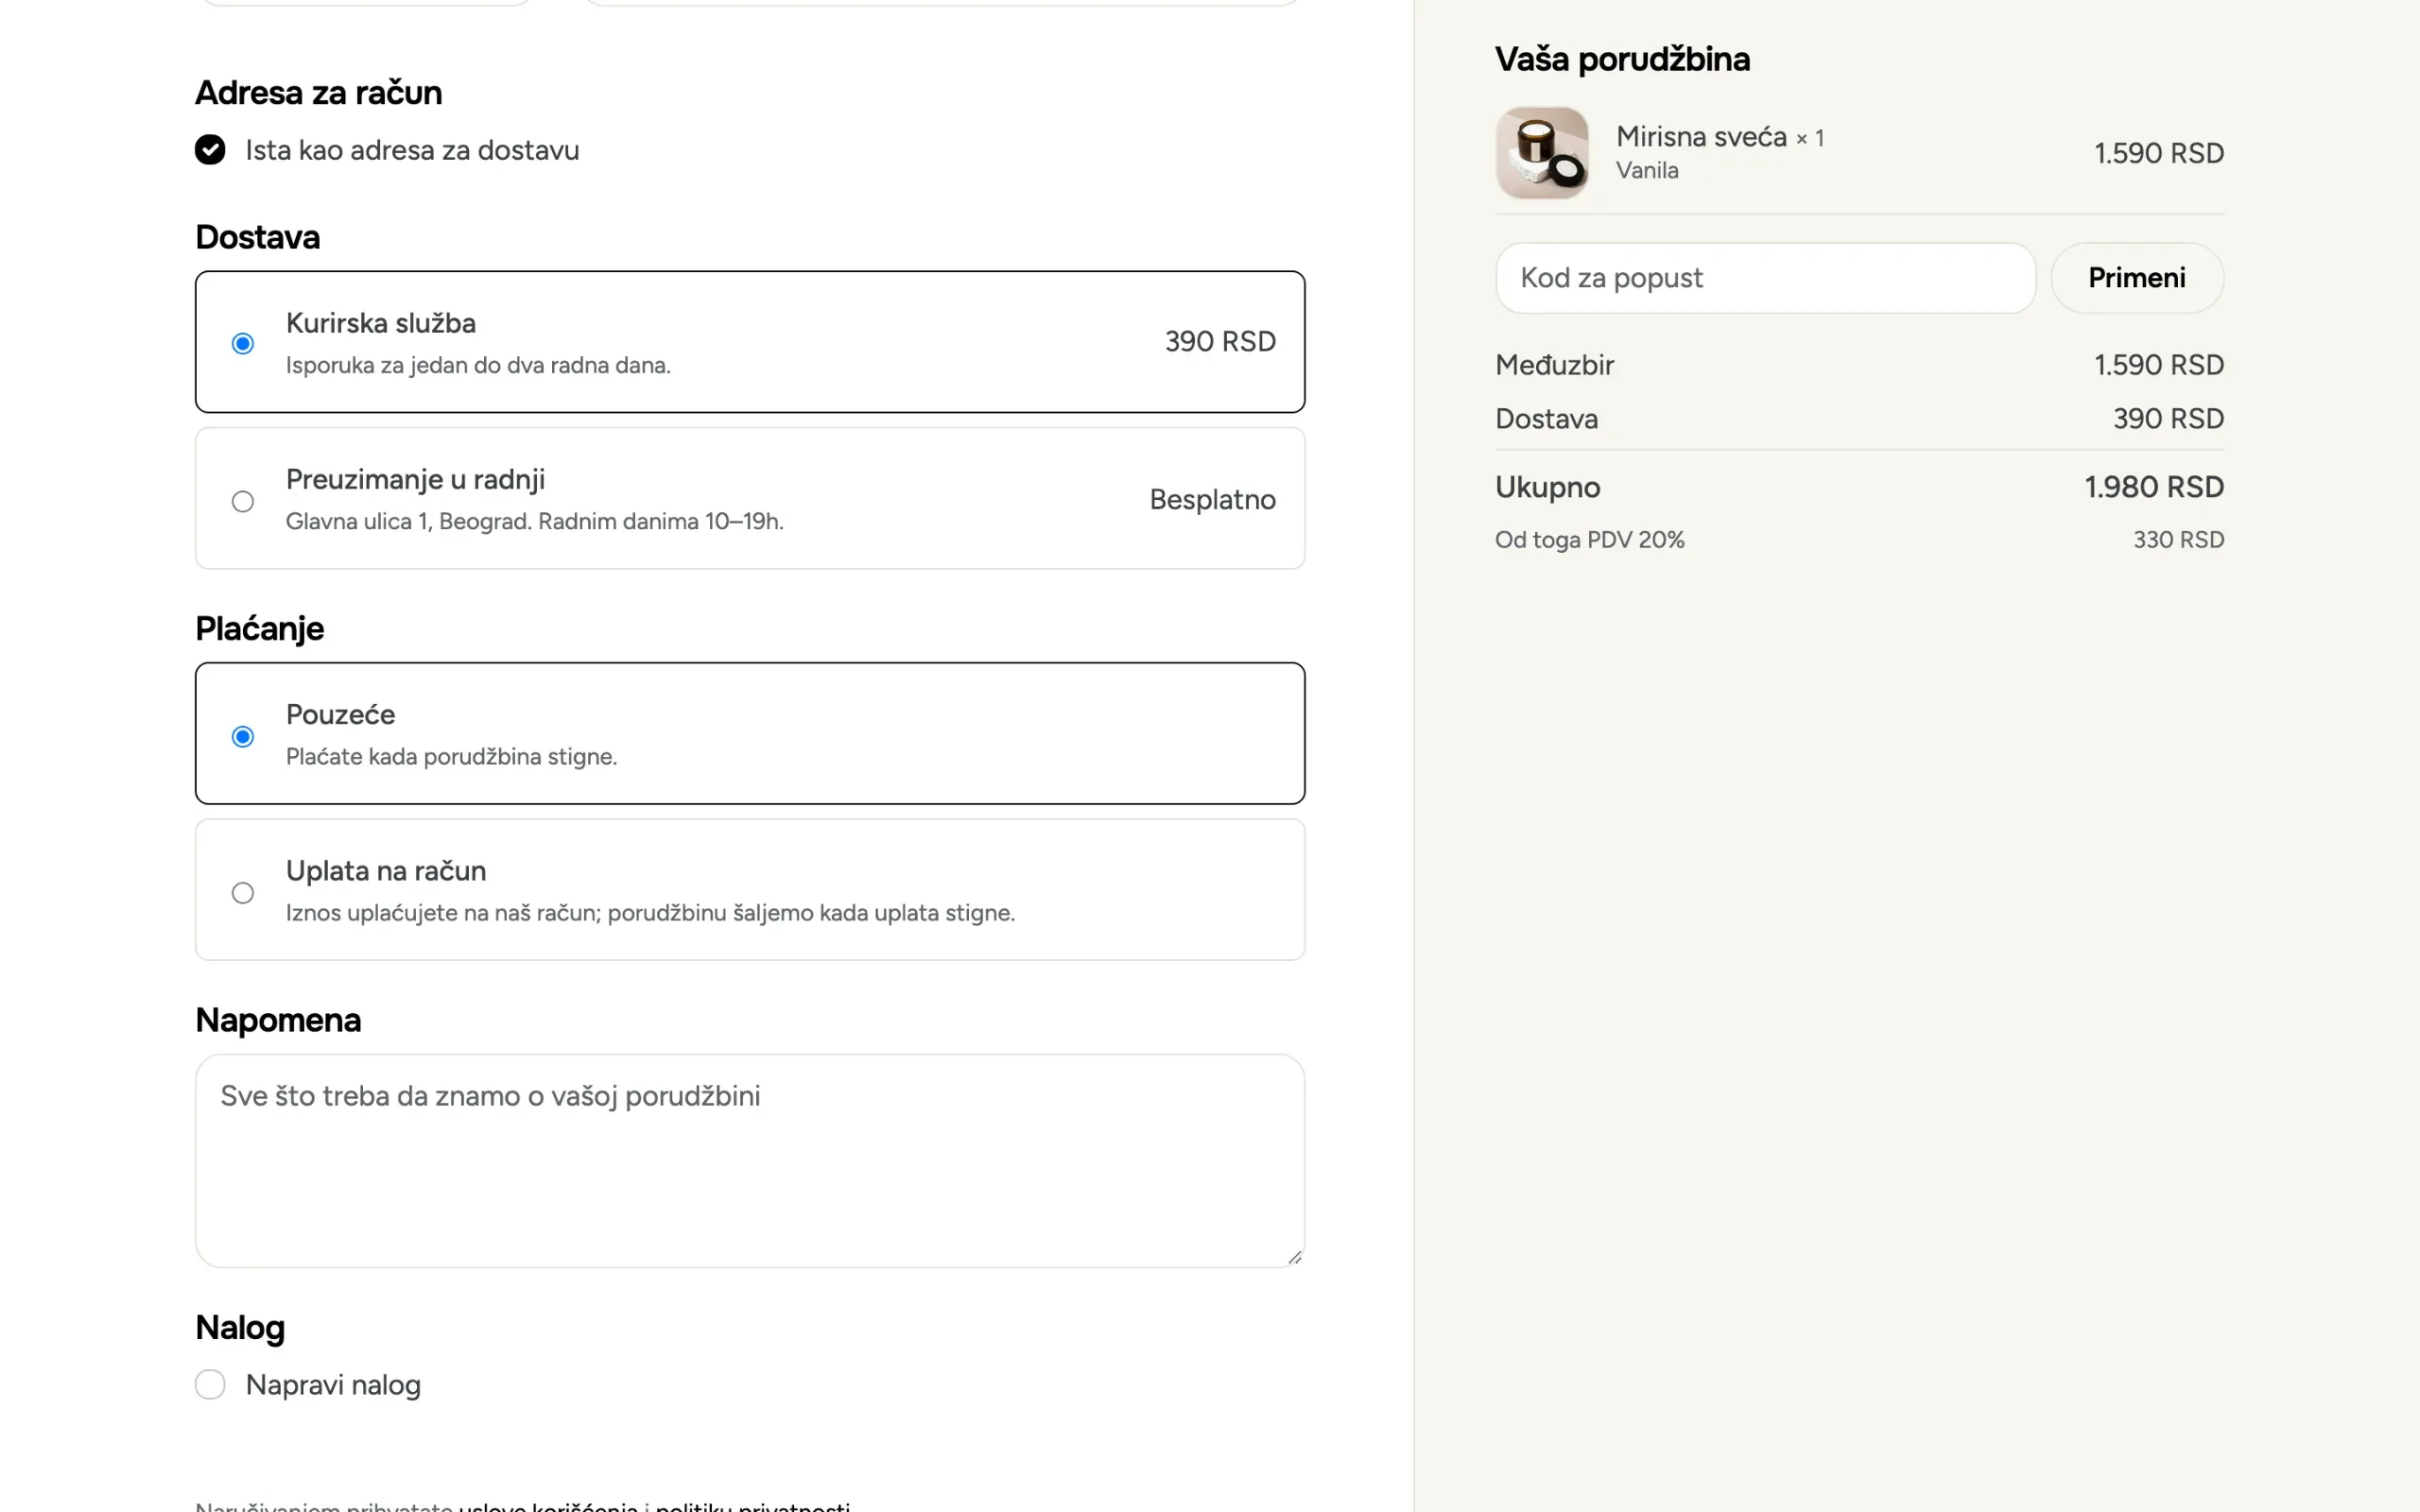The width and height of the screenshot is (2420, 1512).
Task: Click the Vanila variant label
Action: (x=1647, y=171)
